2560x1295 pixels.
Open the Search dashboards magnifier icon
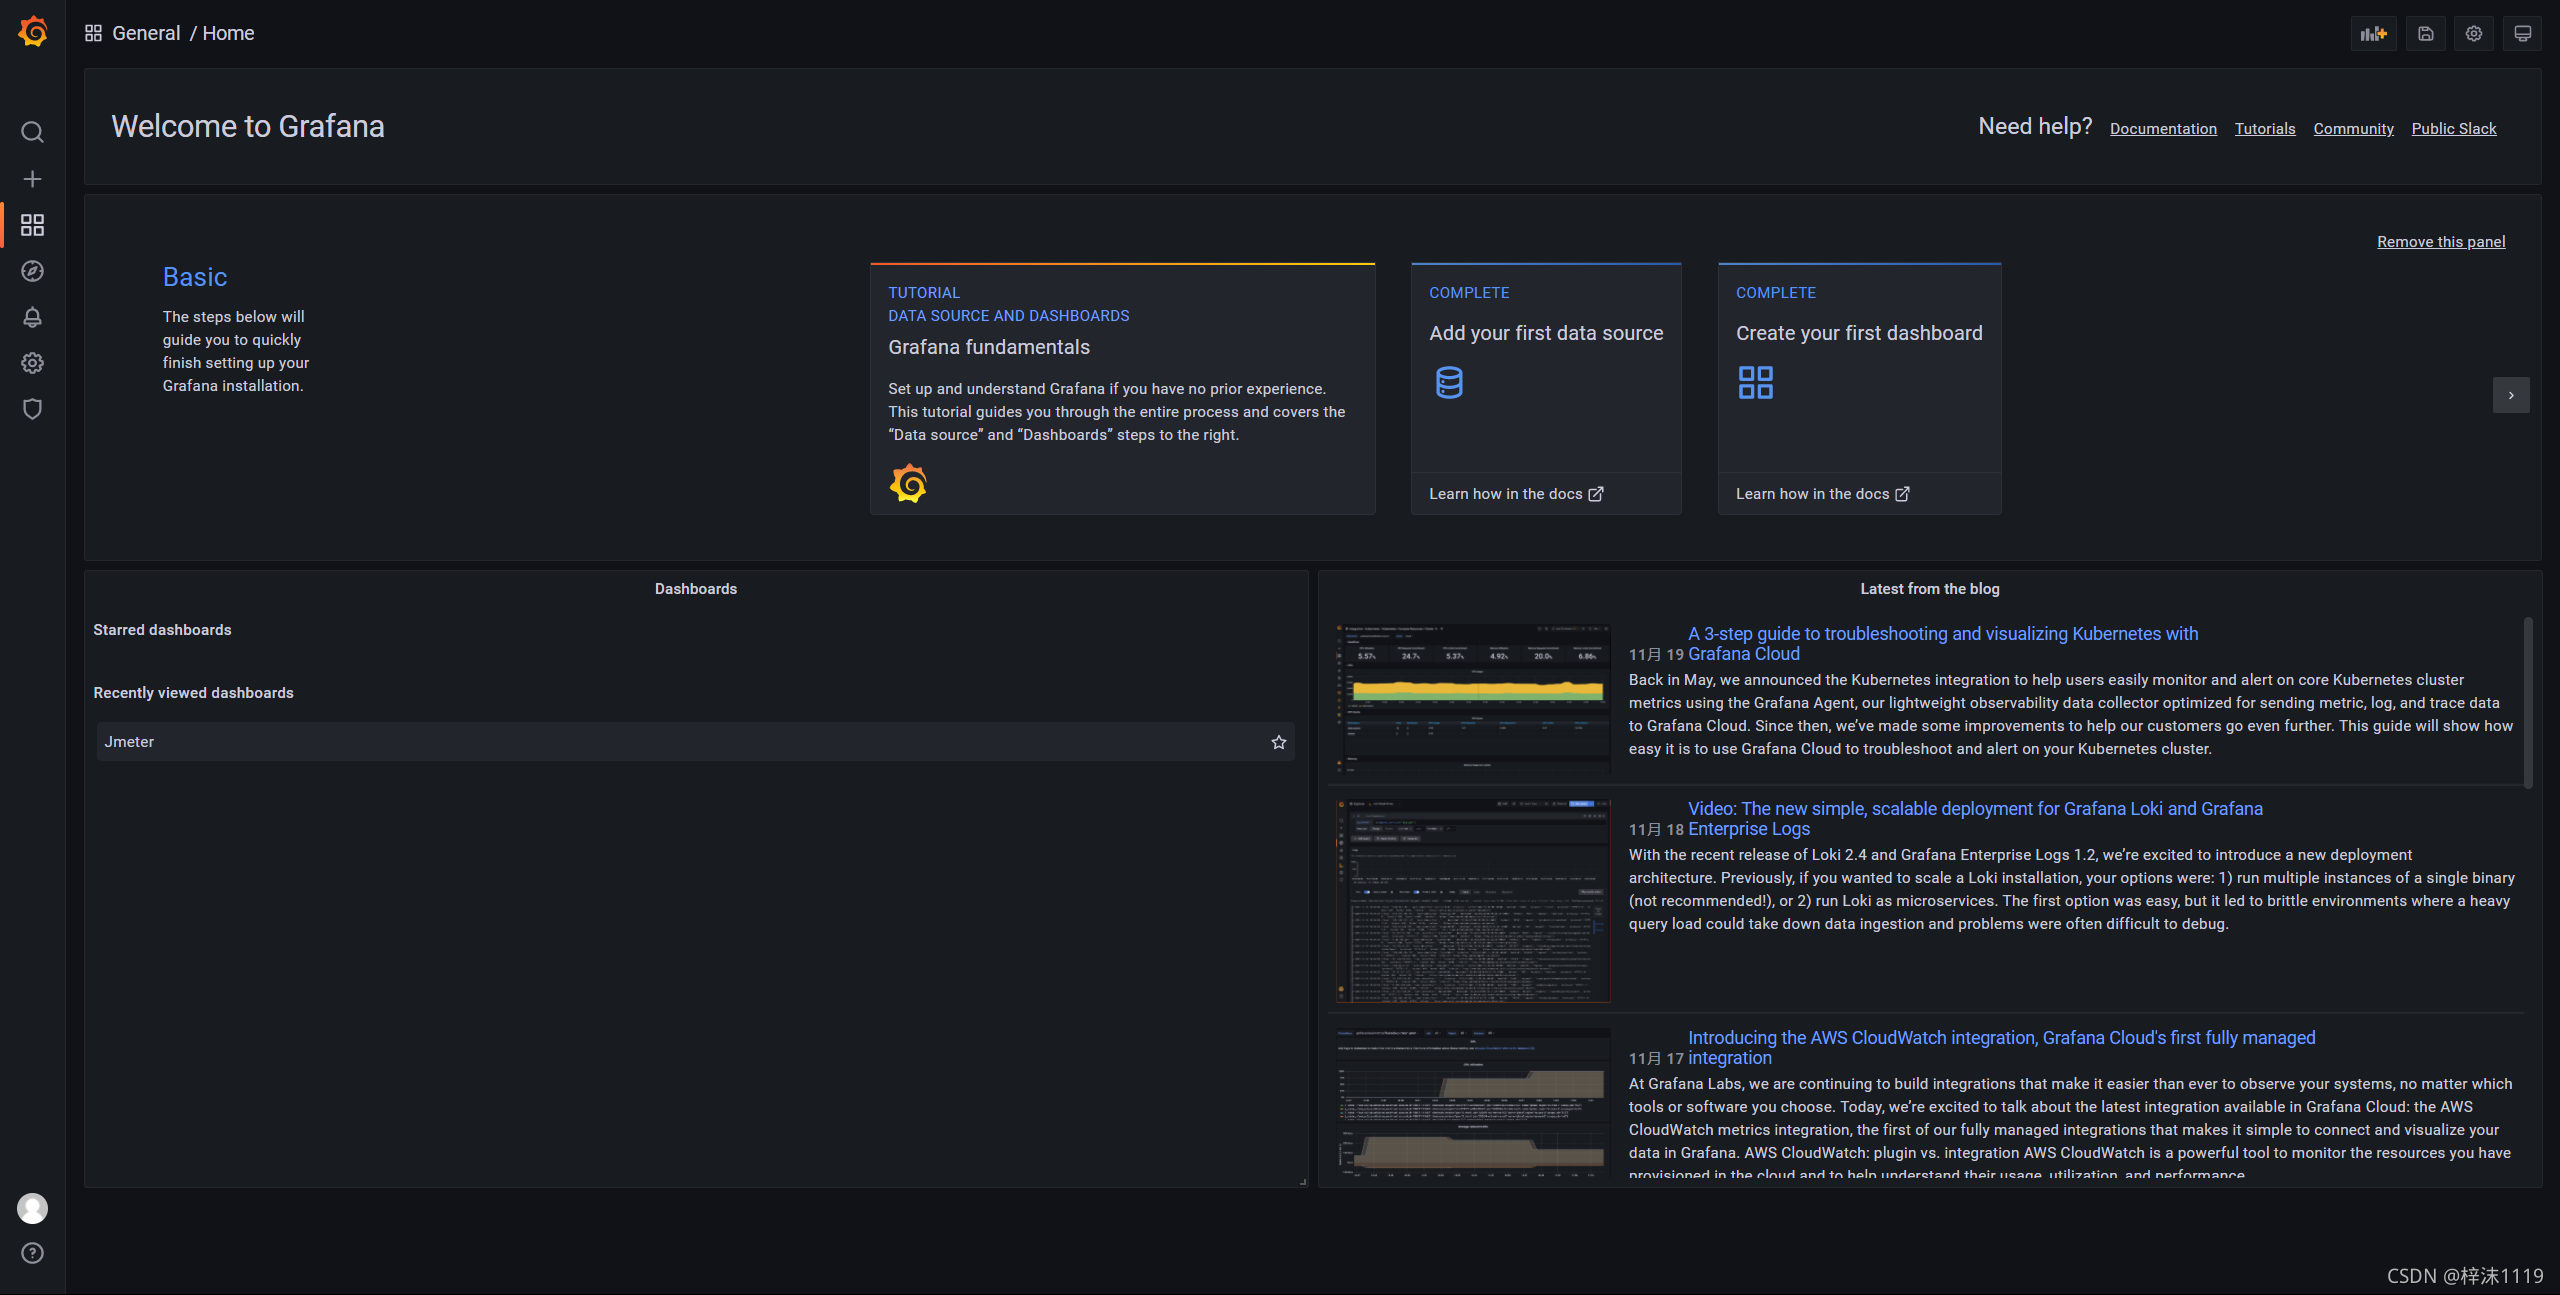pyautogui.click(x=32, y=132)
